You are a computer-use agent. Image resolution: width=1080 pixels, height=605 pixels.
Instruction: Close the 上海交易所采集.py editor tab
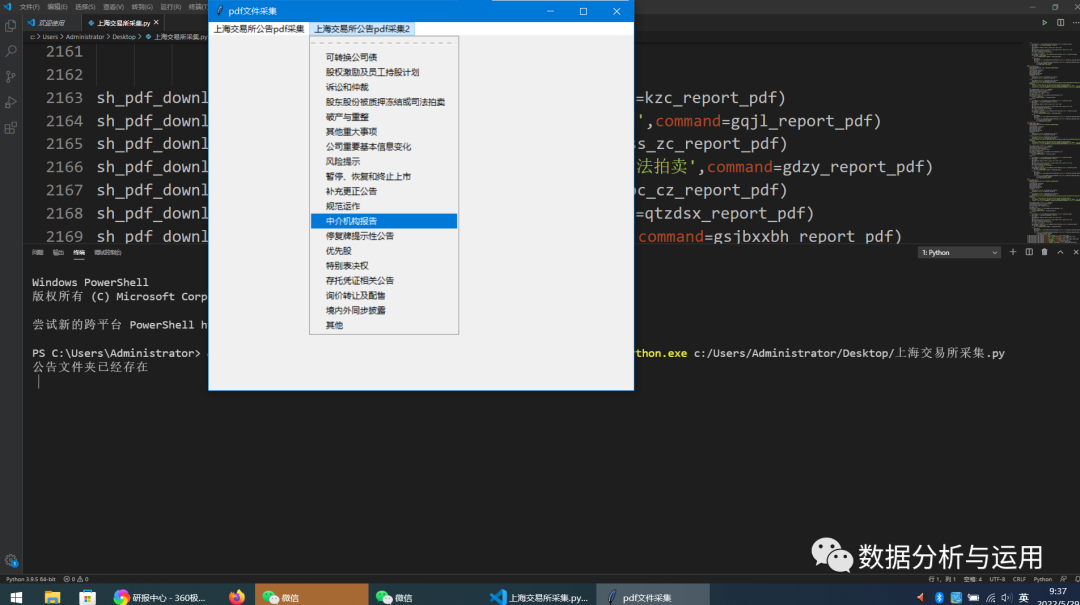[156, 23]
